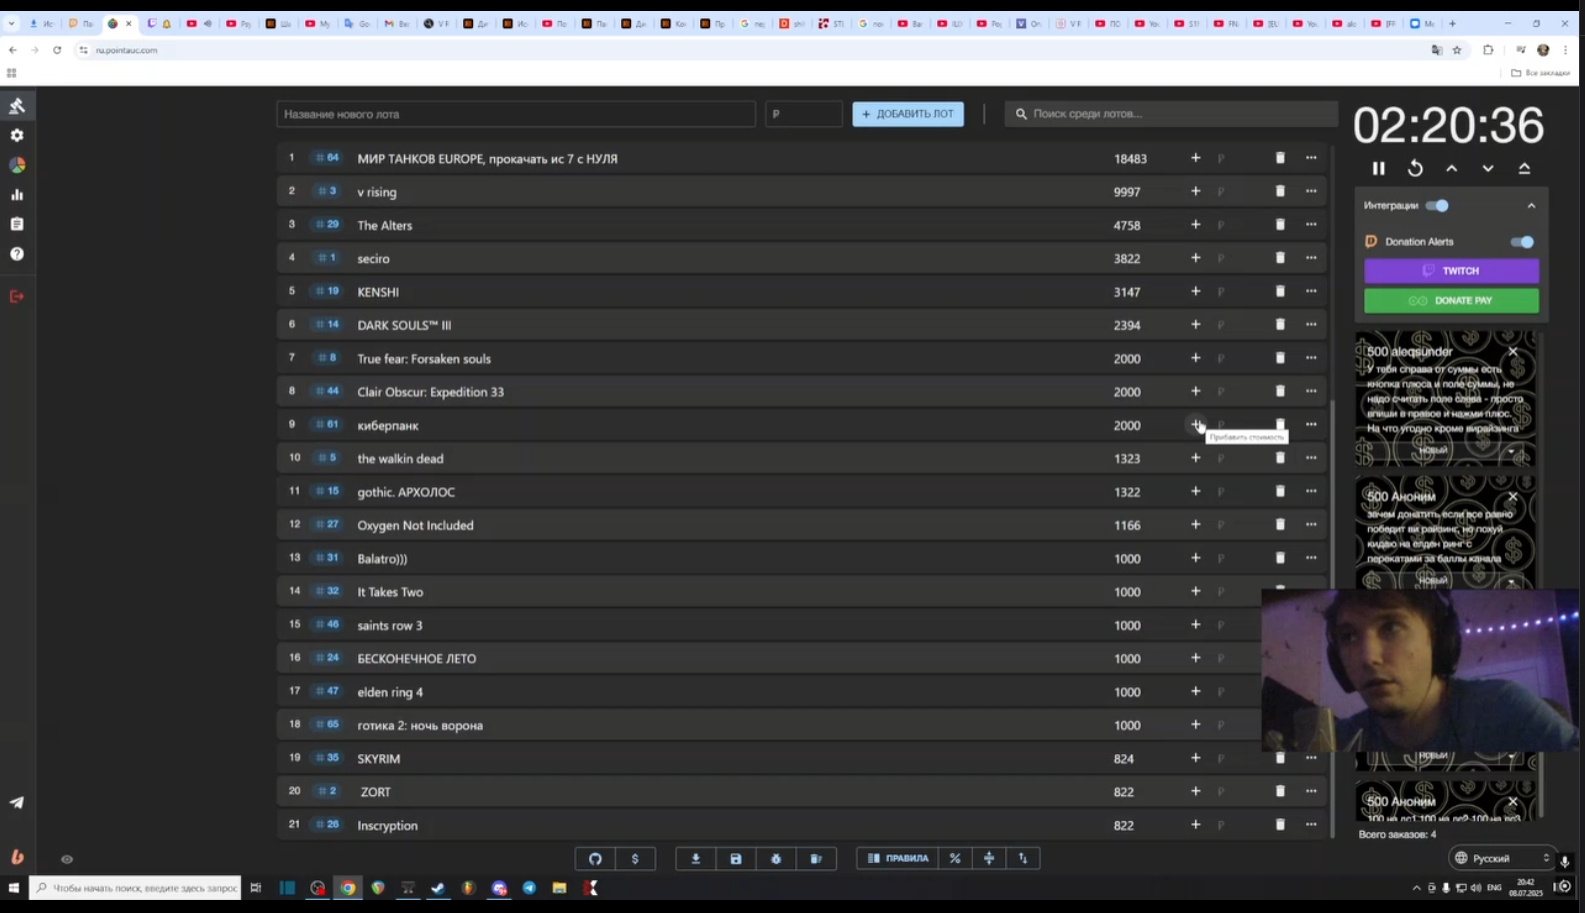Decrease timer with down chevron

[1488, 168]
